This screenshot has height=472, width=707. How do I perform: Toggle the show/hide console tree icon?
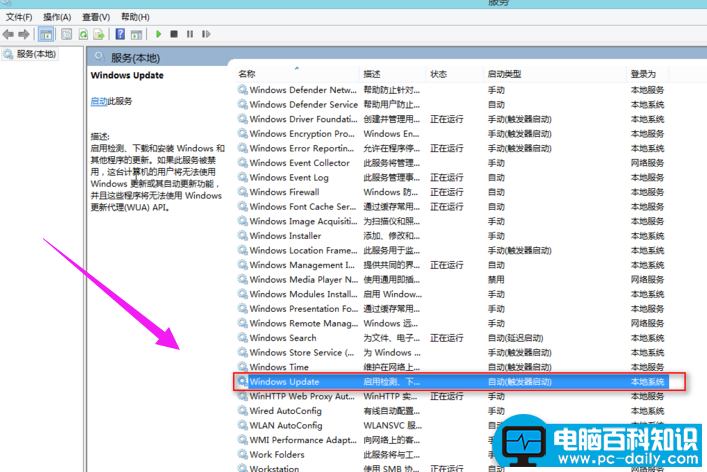coord(46,34)
